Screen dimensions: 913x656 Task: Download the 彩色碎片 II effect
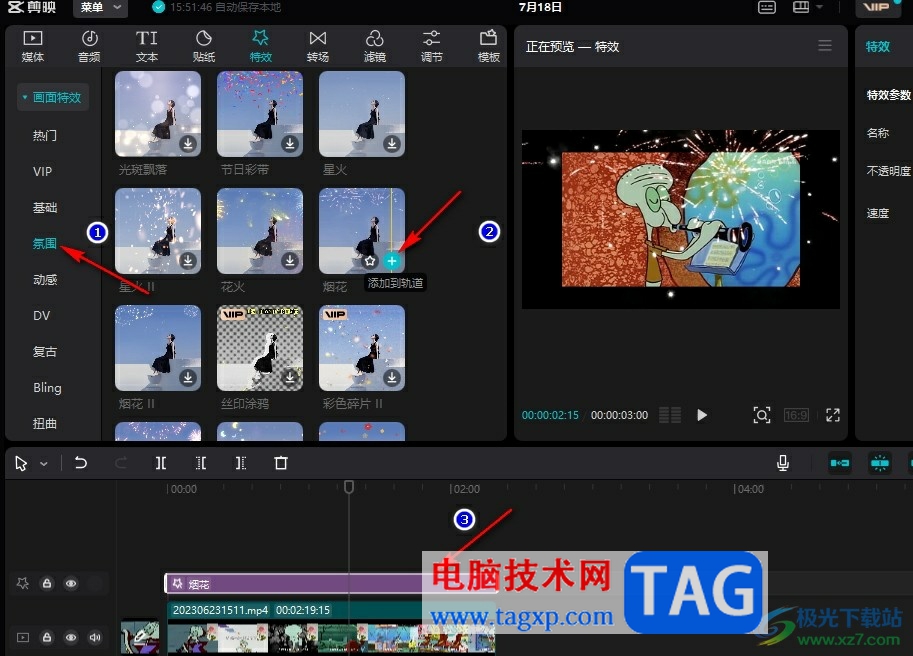click(392, 377)
